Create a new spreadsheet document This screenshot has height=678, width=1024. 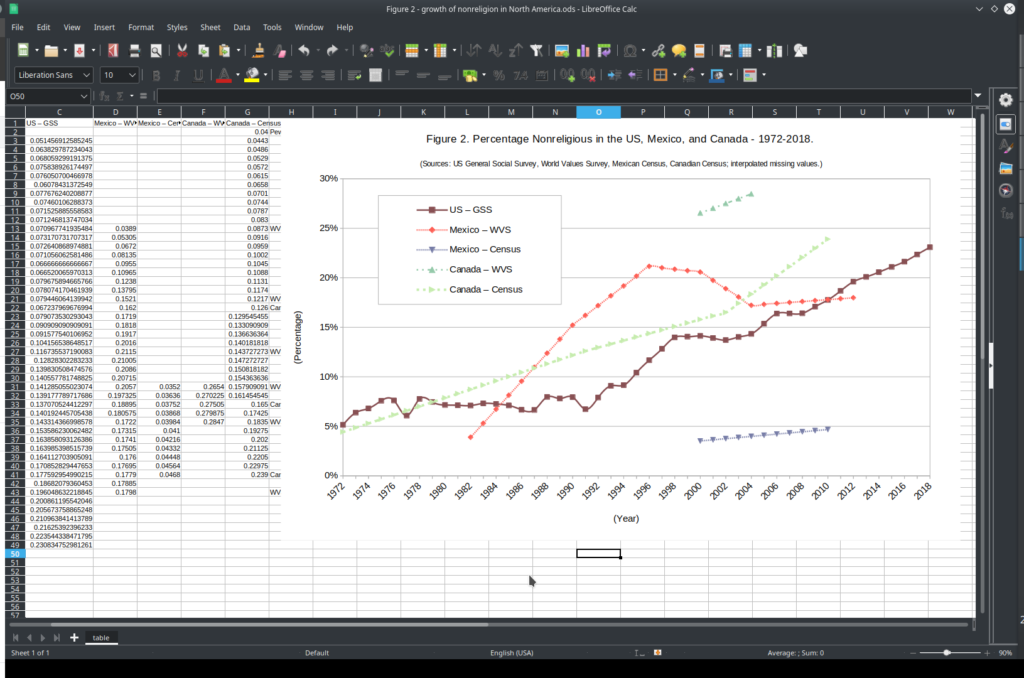click(23, 51)
